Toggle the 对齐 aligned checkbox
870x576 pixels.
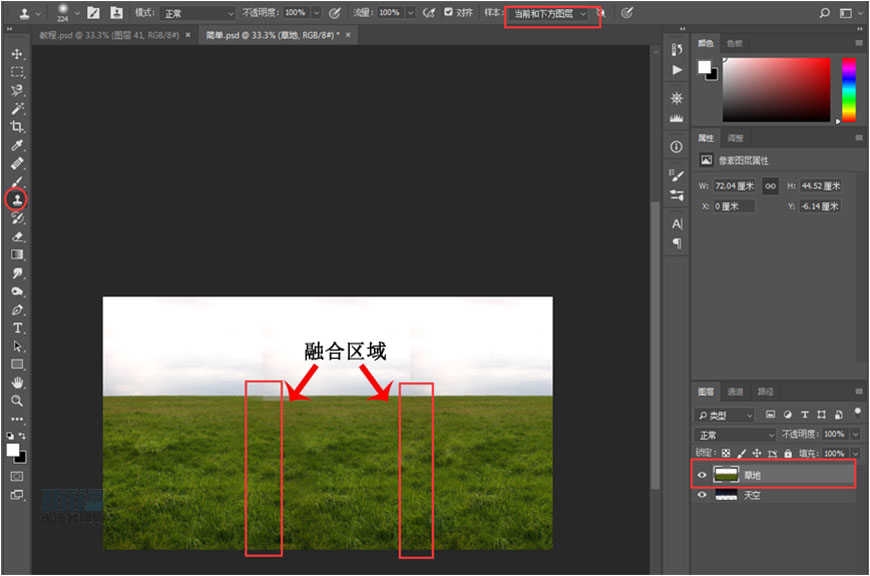(x=448, y=12)
